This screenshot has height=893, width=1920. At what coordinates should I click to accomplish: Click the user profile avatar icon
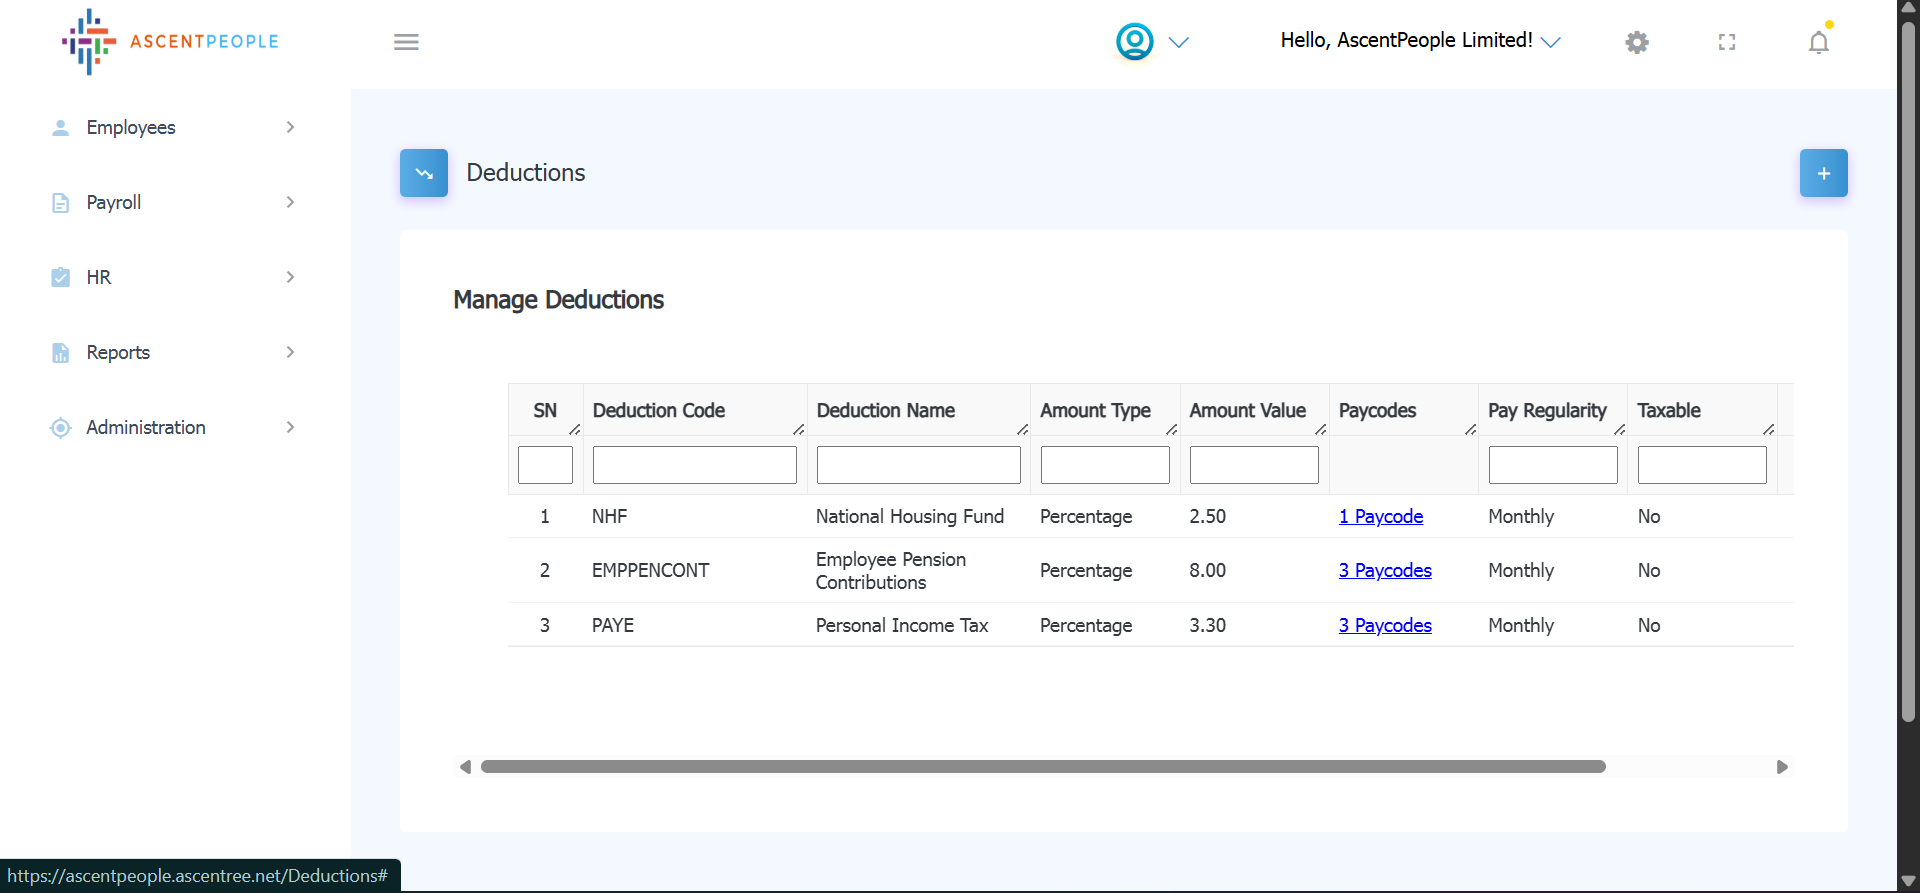click(x=1135, y=42)
